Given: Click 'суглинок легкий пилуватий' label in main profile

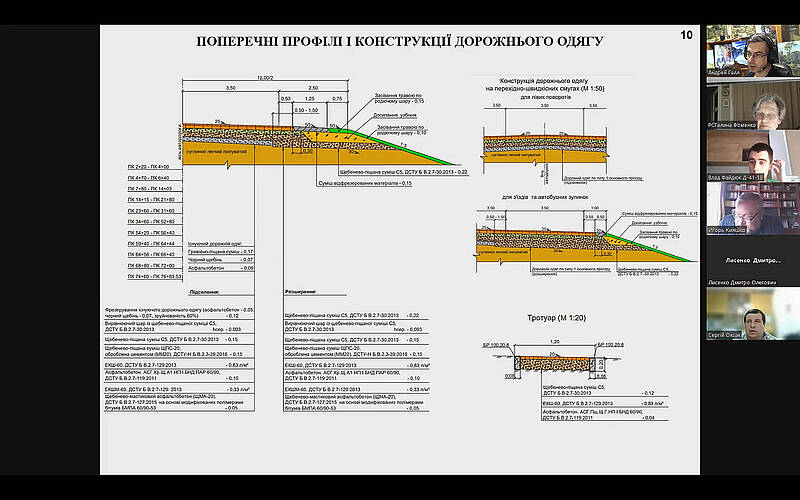Looking at the screenshot, I should click(216, 152).
